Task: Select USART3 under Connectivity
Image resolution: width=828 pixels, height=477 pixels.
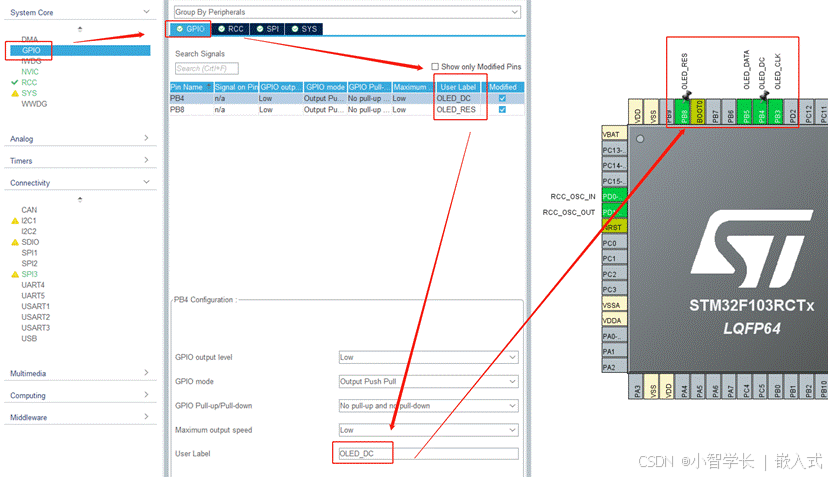Action: coord(35,328)
